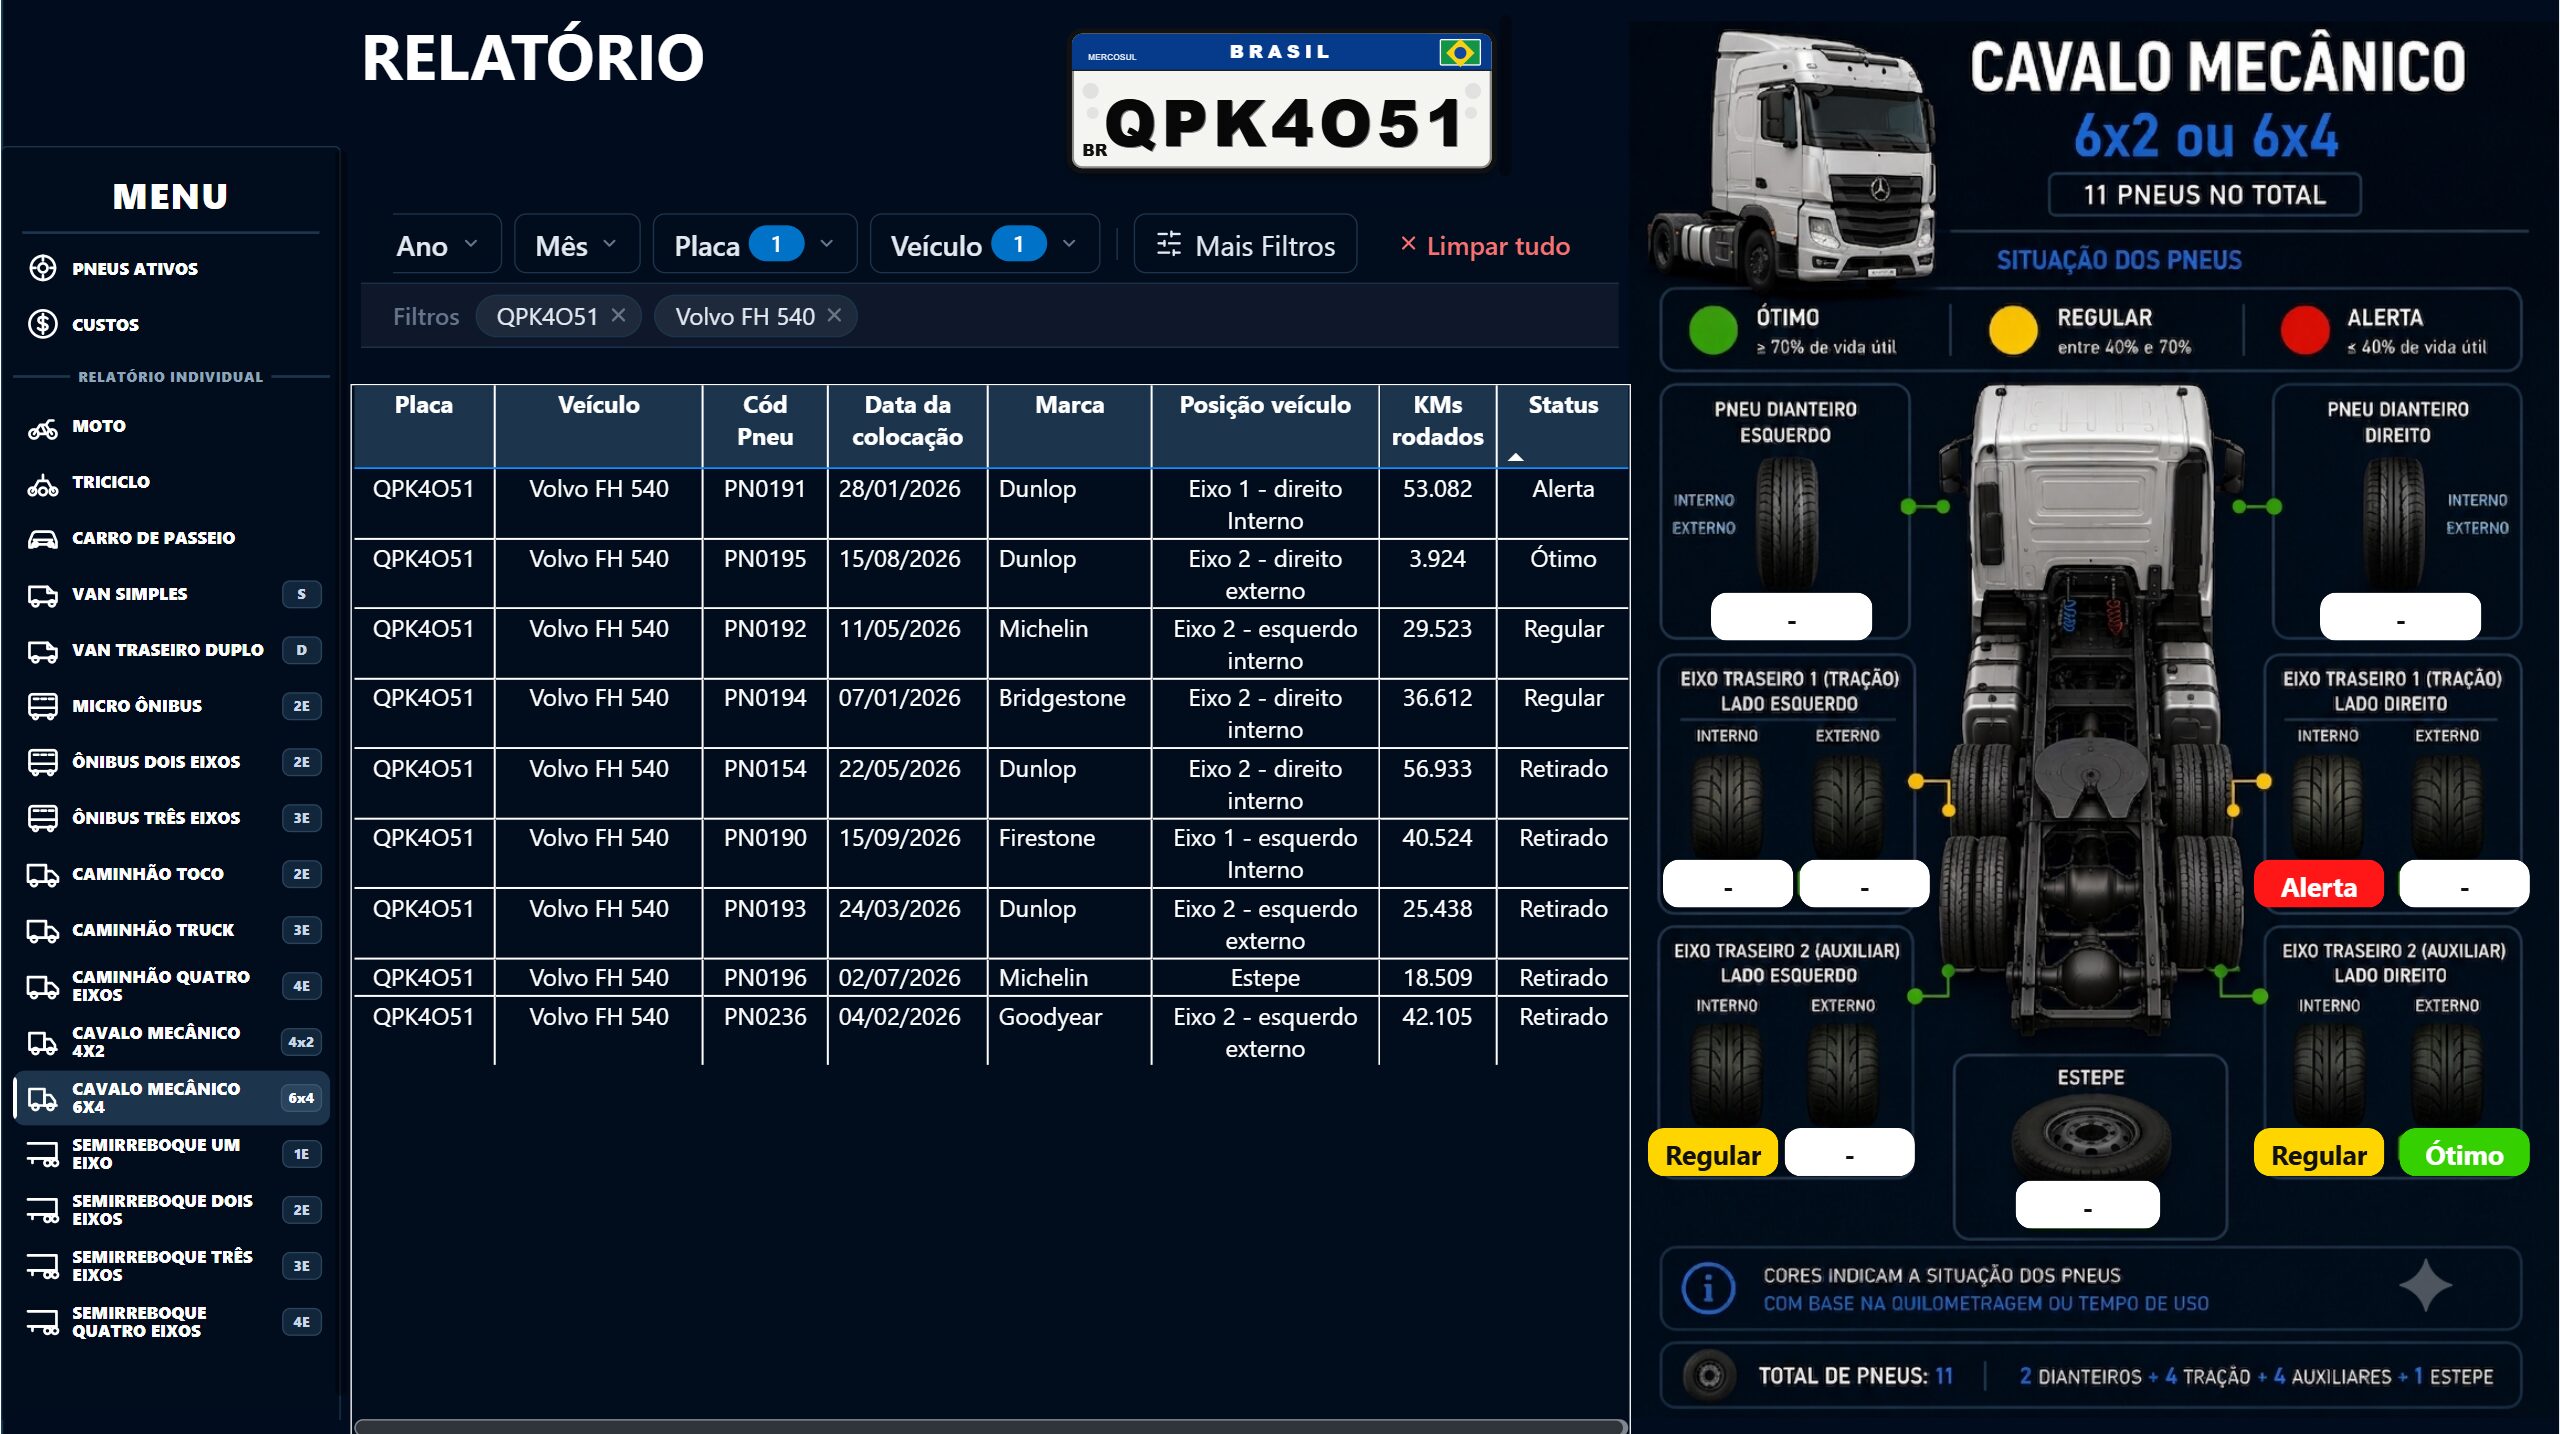
Task: Go to Cavalo Mecânico 4x2 report
Action: point(172,1042)
